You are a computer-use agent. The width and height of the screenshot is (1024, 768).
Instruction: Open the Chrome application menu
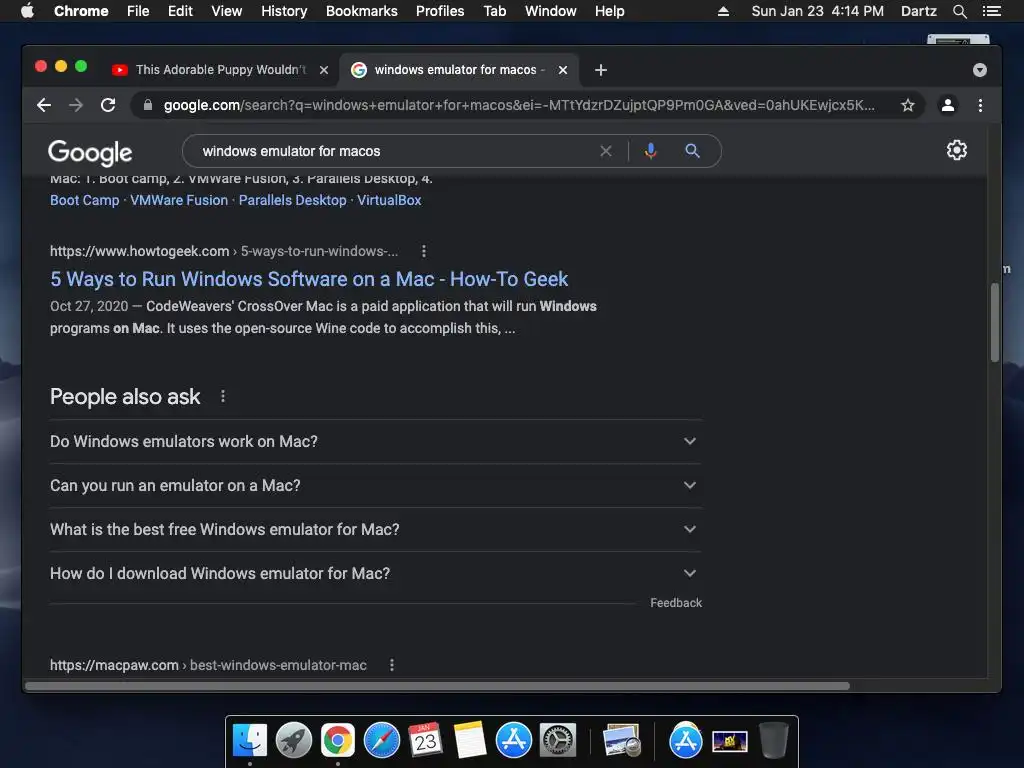(81, 11)
